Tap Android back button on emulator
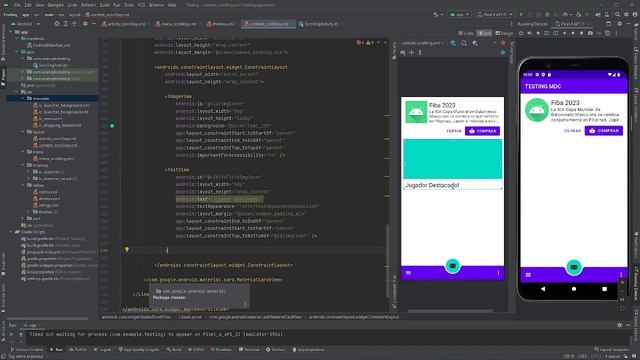The image size is (640, 360). (543, 289)
